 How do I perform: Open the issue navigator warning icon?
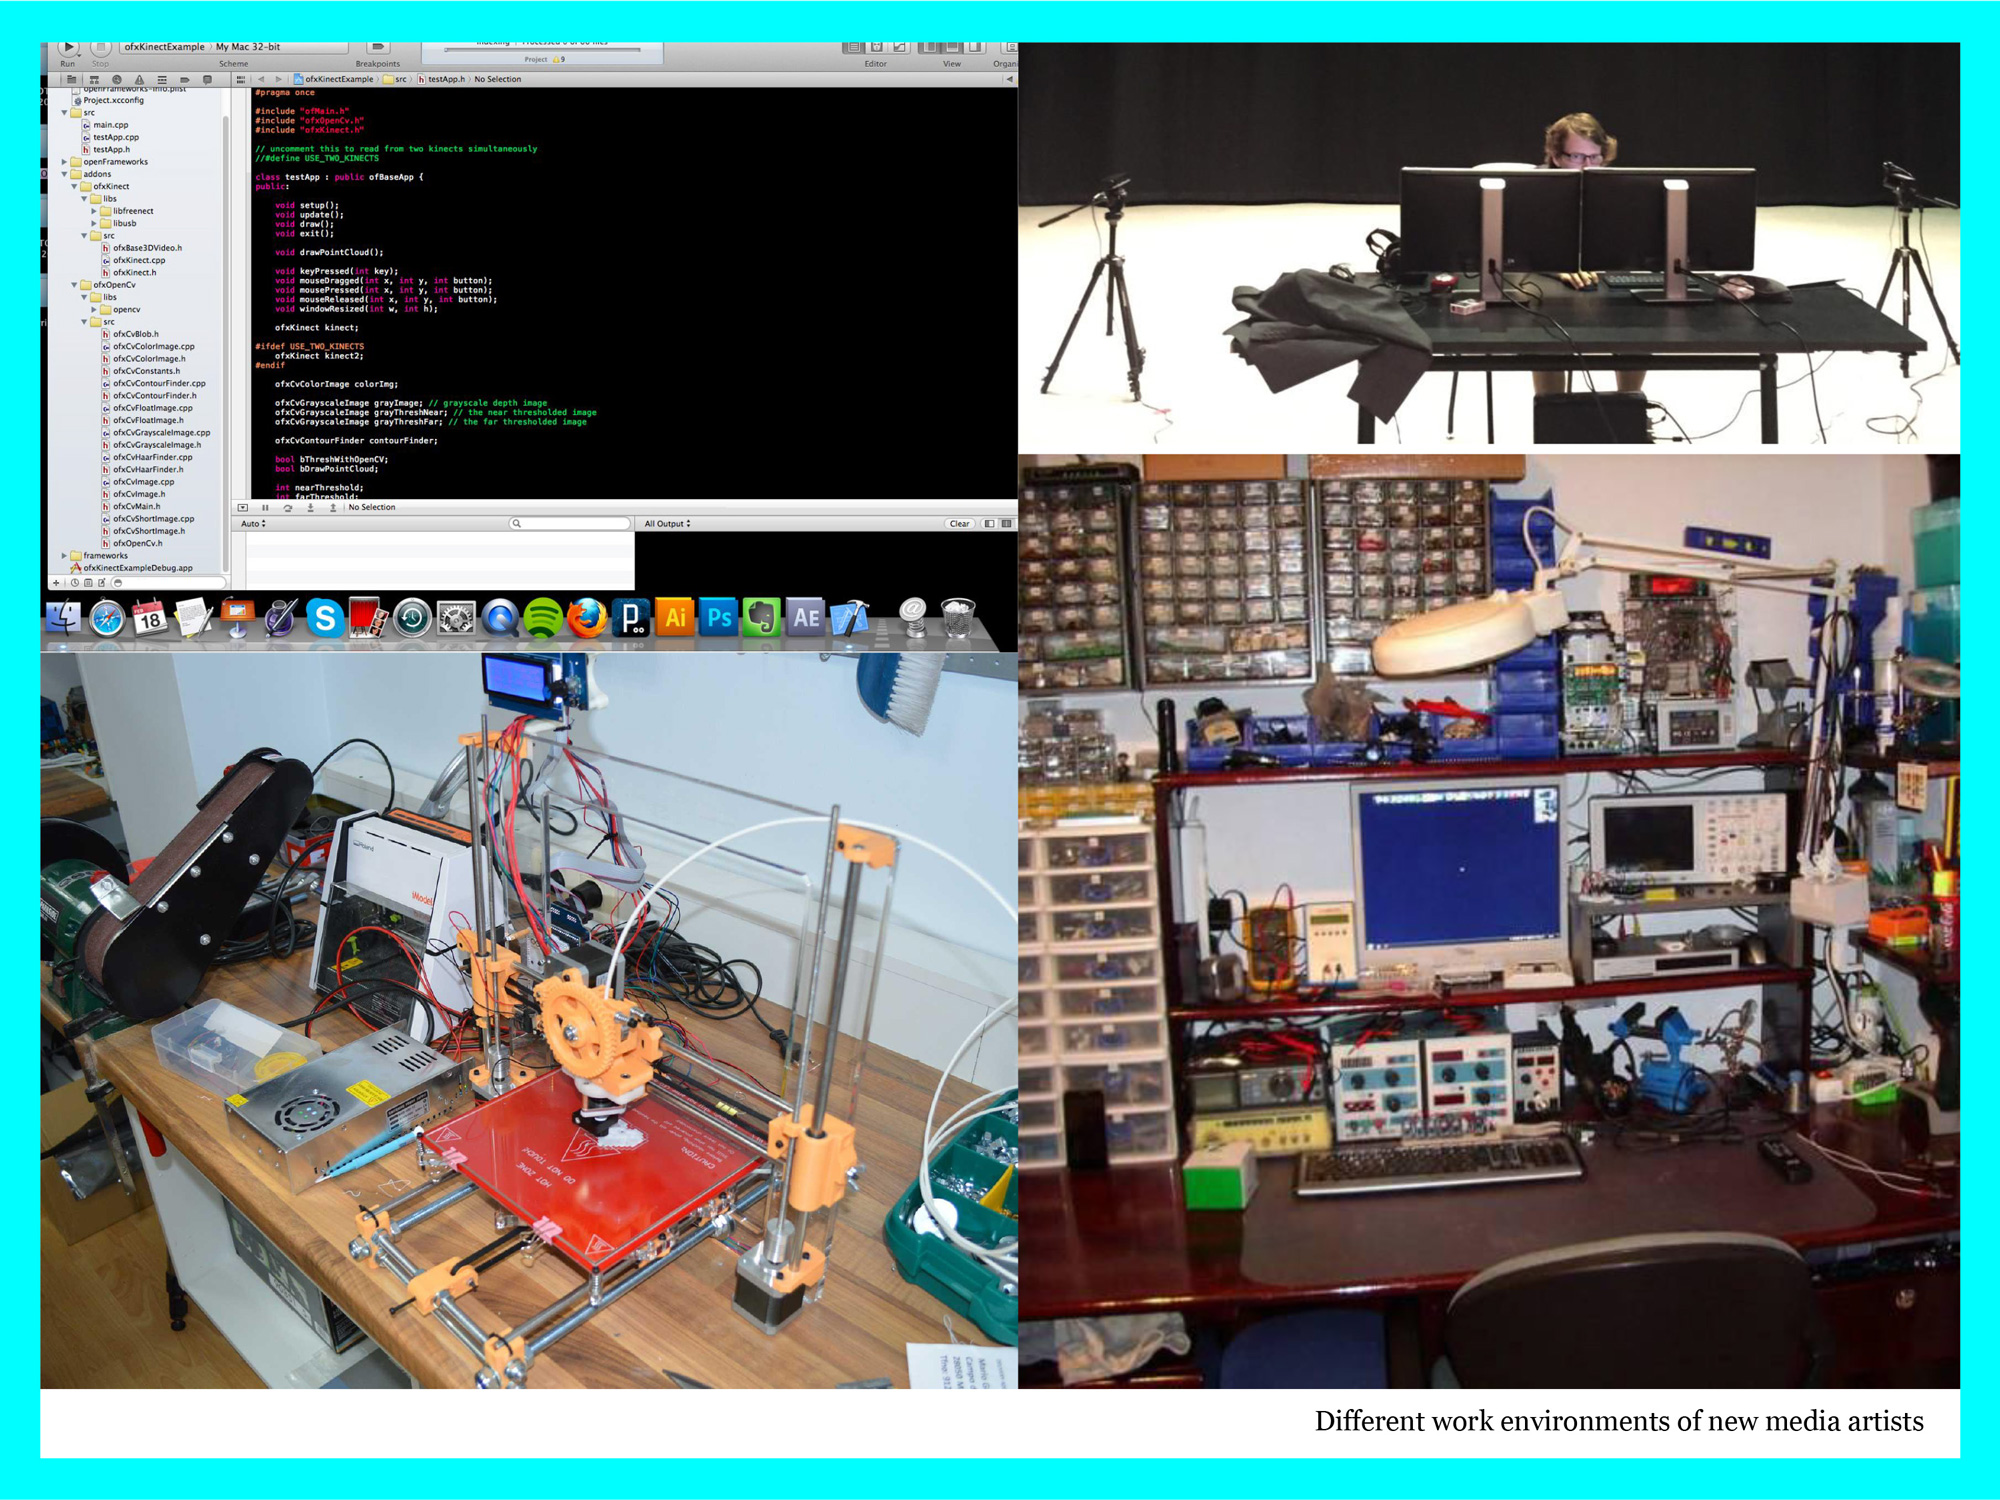[139, 79]
